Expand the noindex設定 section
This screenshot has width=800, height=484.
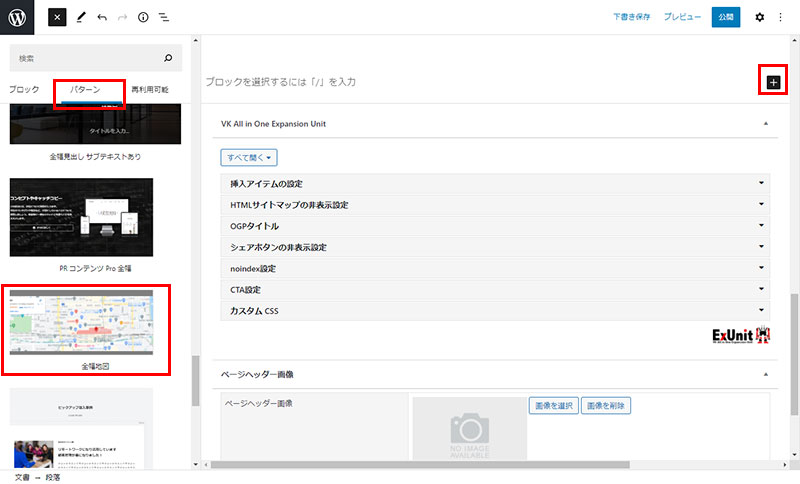coord(495,269)
